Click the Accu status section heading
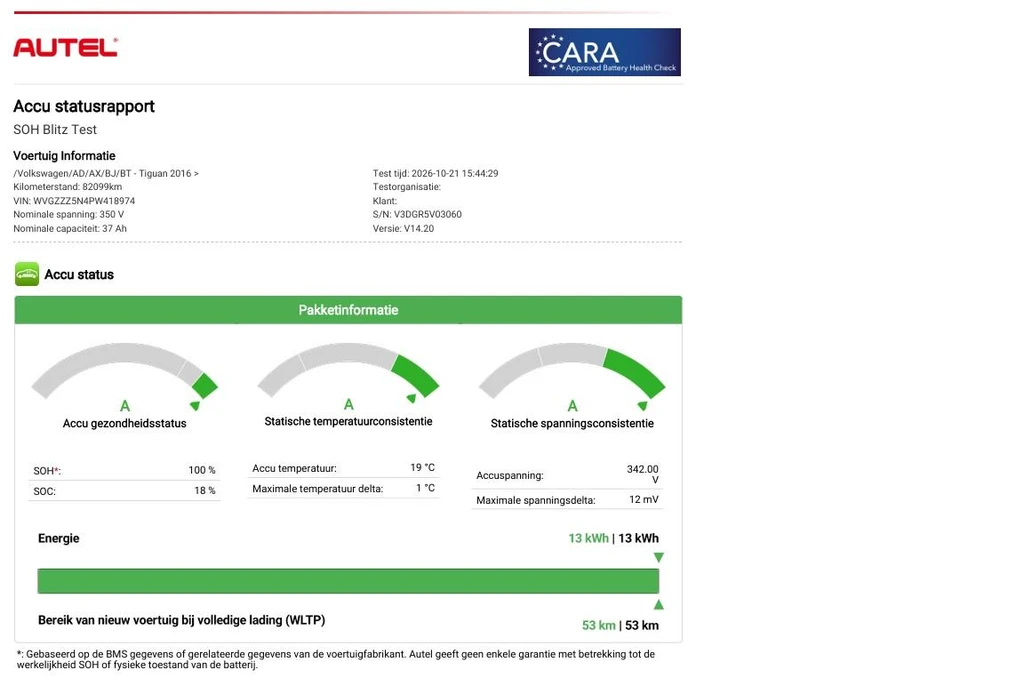1024x684 pixels. point(79,274)
